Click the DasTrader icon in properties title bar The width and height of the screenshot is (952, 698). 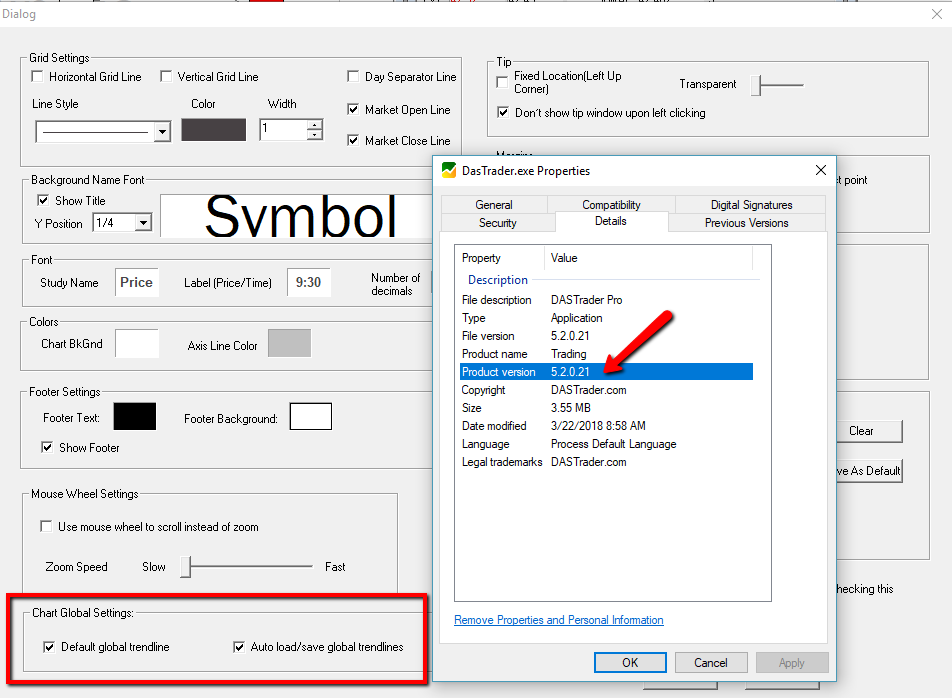tap(449, 170)
